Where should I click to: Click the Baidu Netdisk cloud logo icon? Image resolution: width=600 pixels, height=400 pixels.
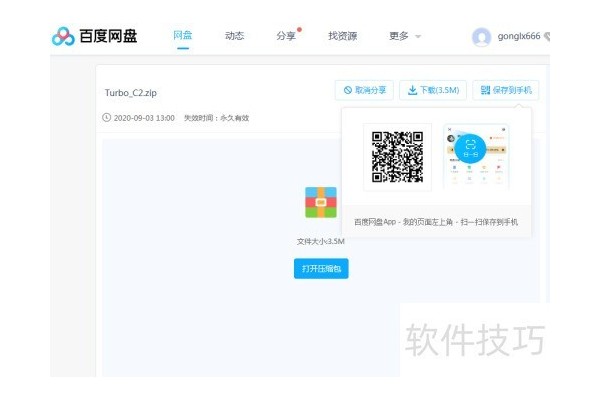click(63, 36)
